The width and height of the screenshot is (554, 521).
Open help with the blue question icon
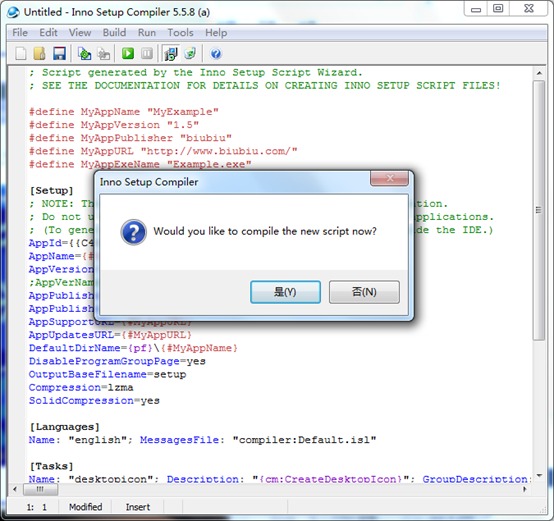point(216,54)
